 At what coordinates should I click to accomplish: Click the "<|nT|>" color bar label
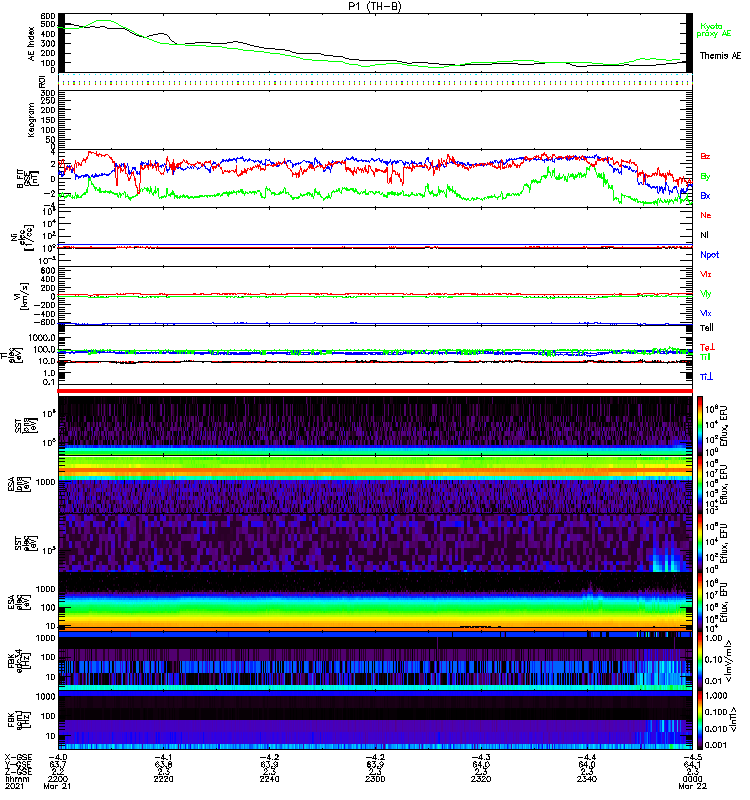(x=732, y=719)
